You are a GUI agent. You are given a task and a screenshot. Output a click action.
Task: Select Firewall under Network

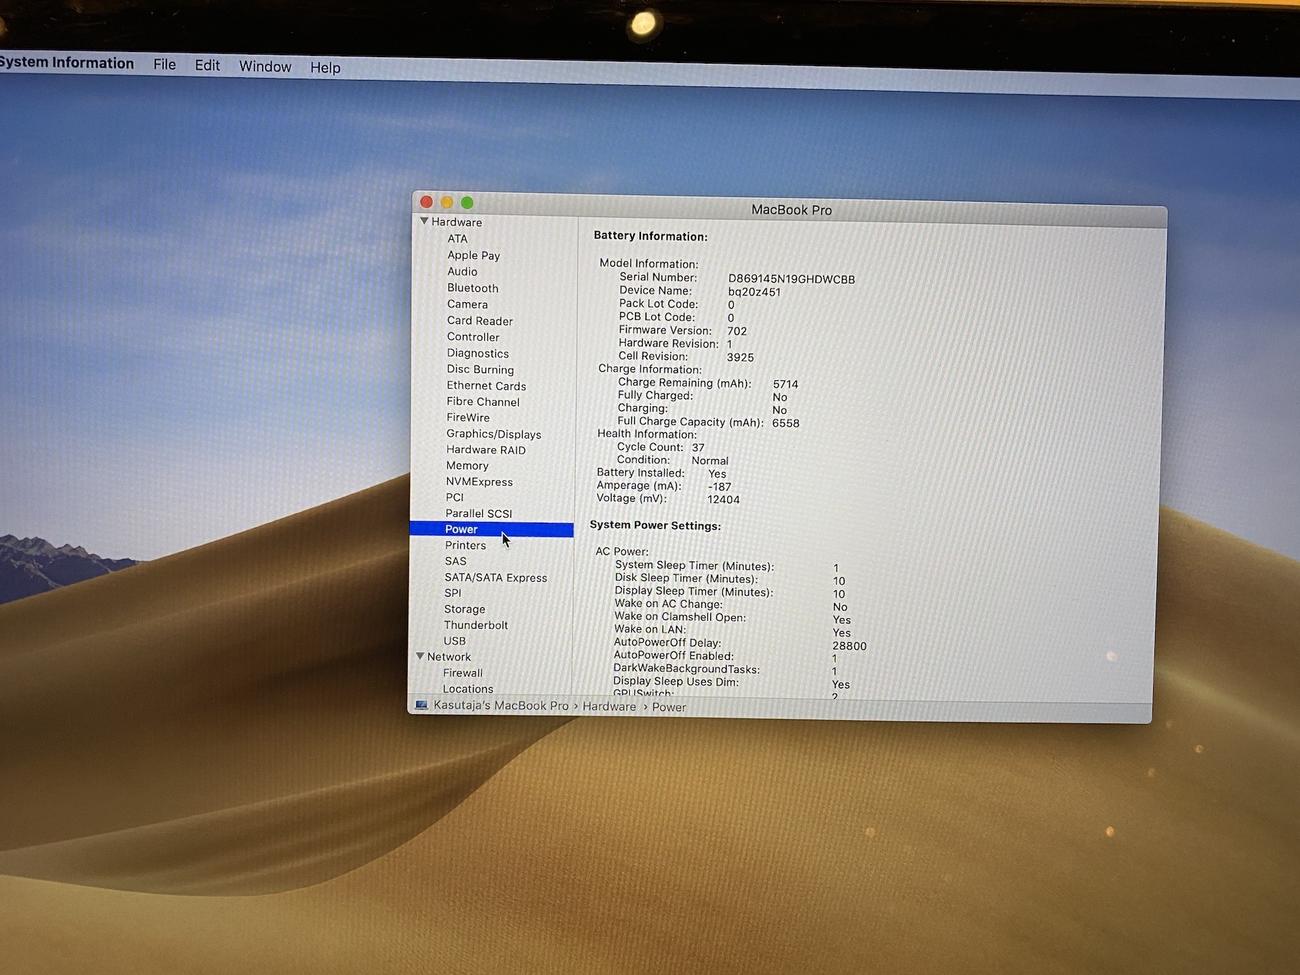463,673
